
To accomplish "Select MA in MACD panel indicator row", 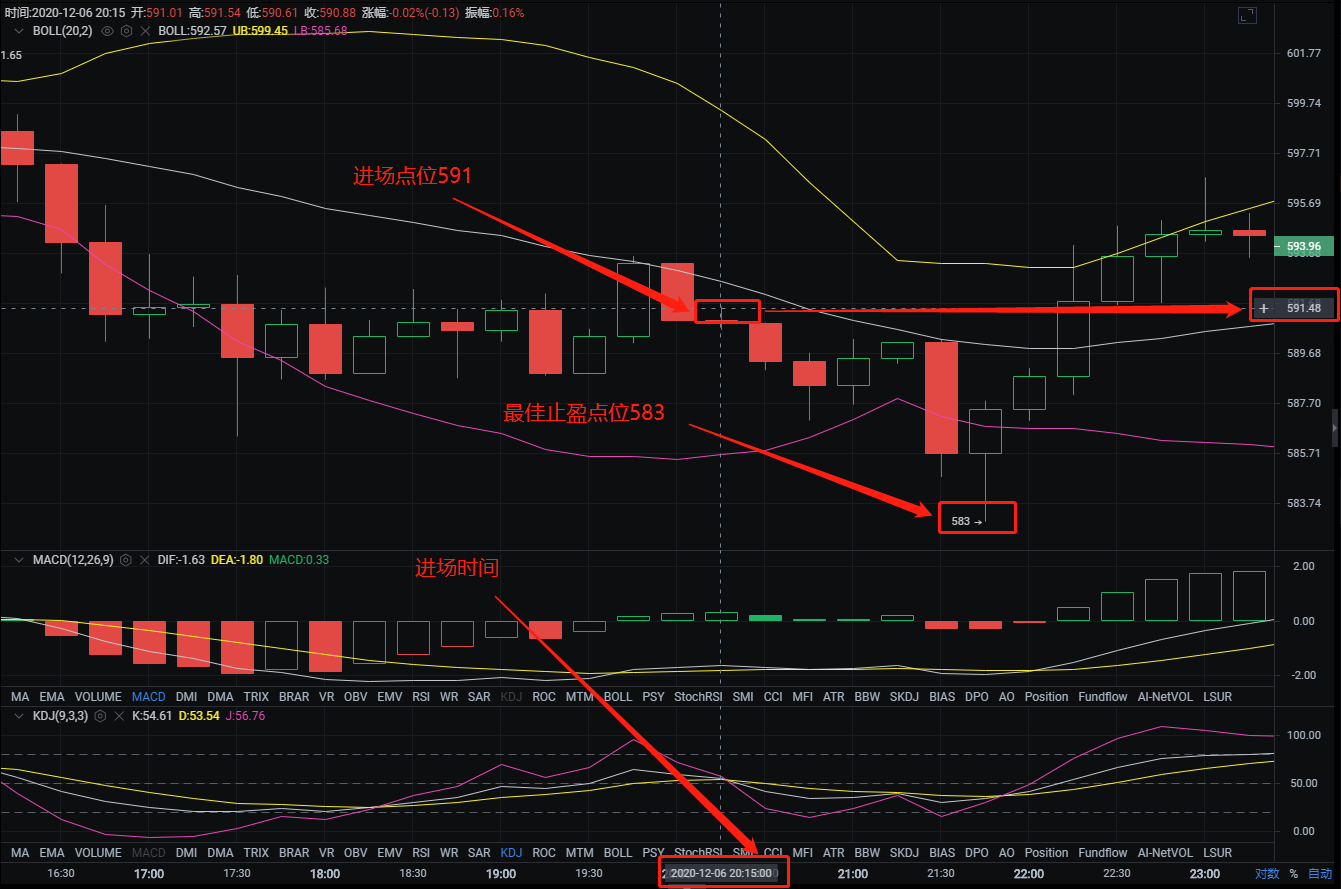I will point(20,696).
